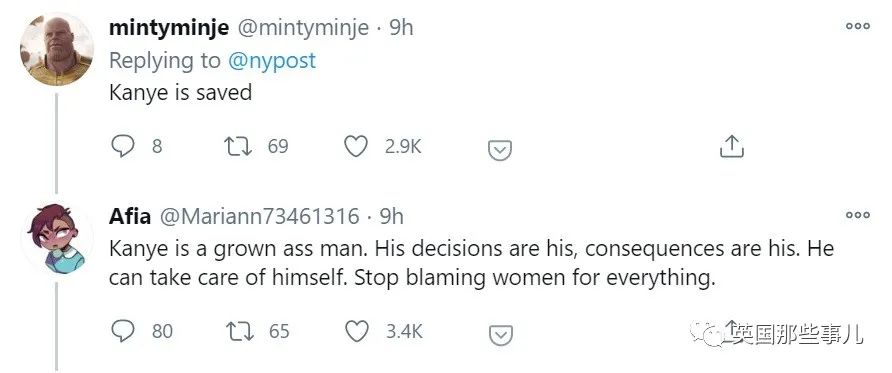This screenshot has width=892, height=373.
Task: Open Afia's cartoon avatar profile picture
Action: (56, 239)
